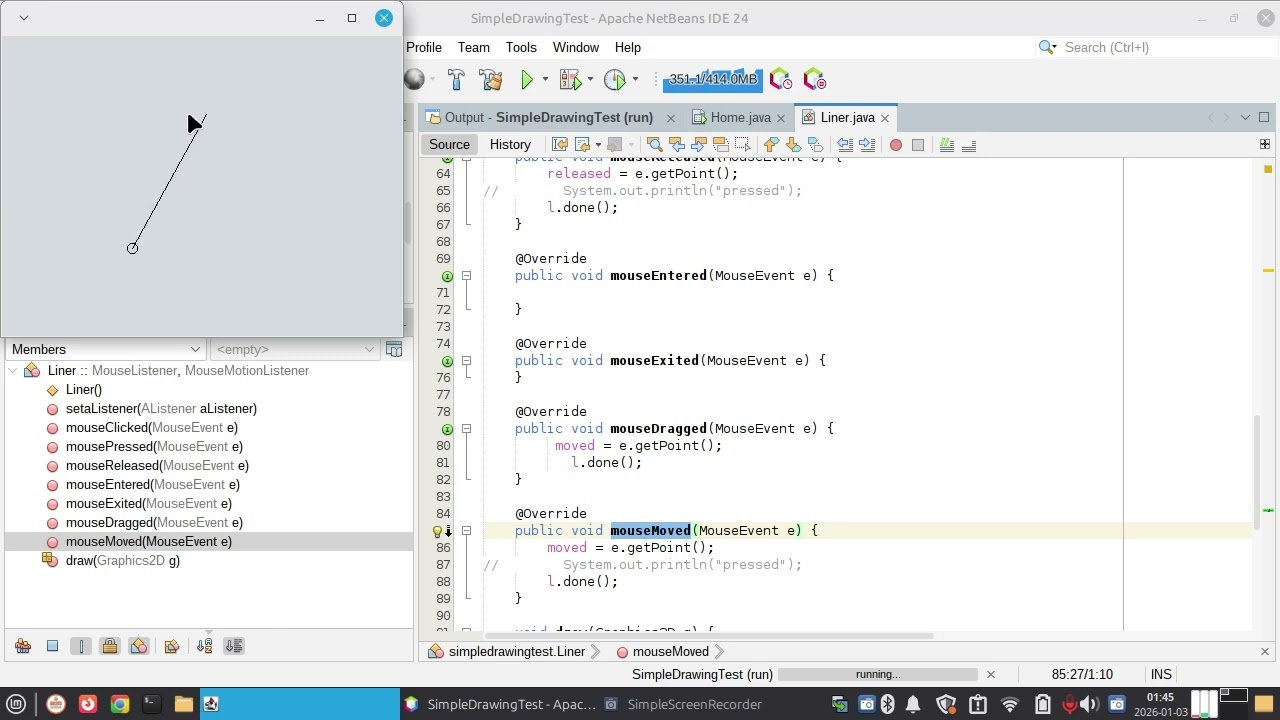This screenshot has height=720, width=1280.
Task: Click Shift Line Left icon
Action: click(845, 145)
